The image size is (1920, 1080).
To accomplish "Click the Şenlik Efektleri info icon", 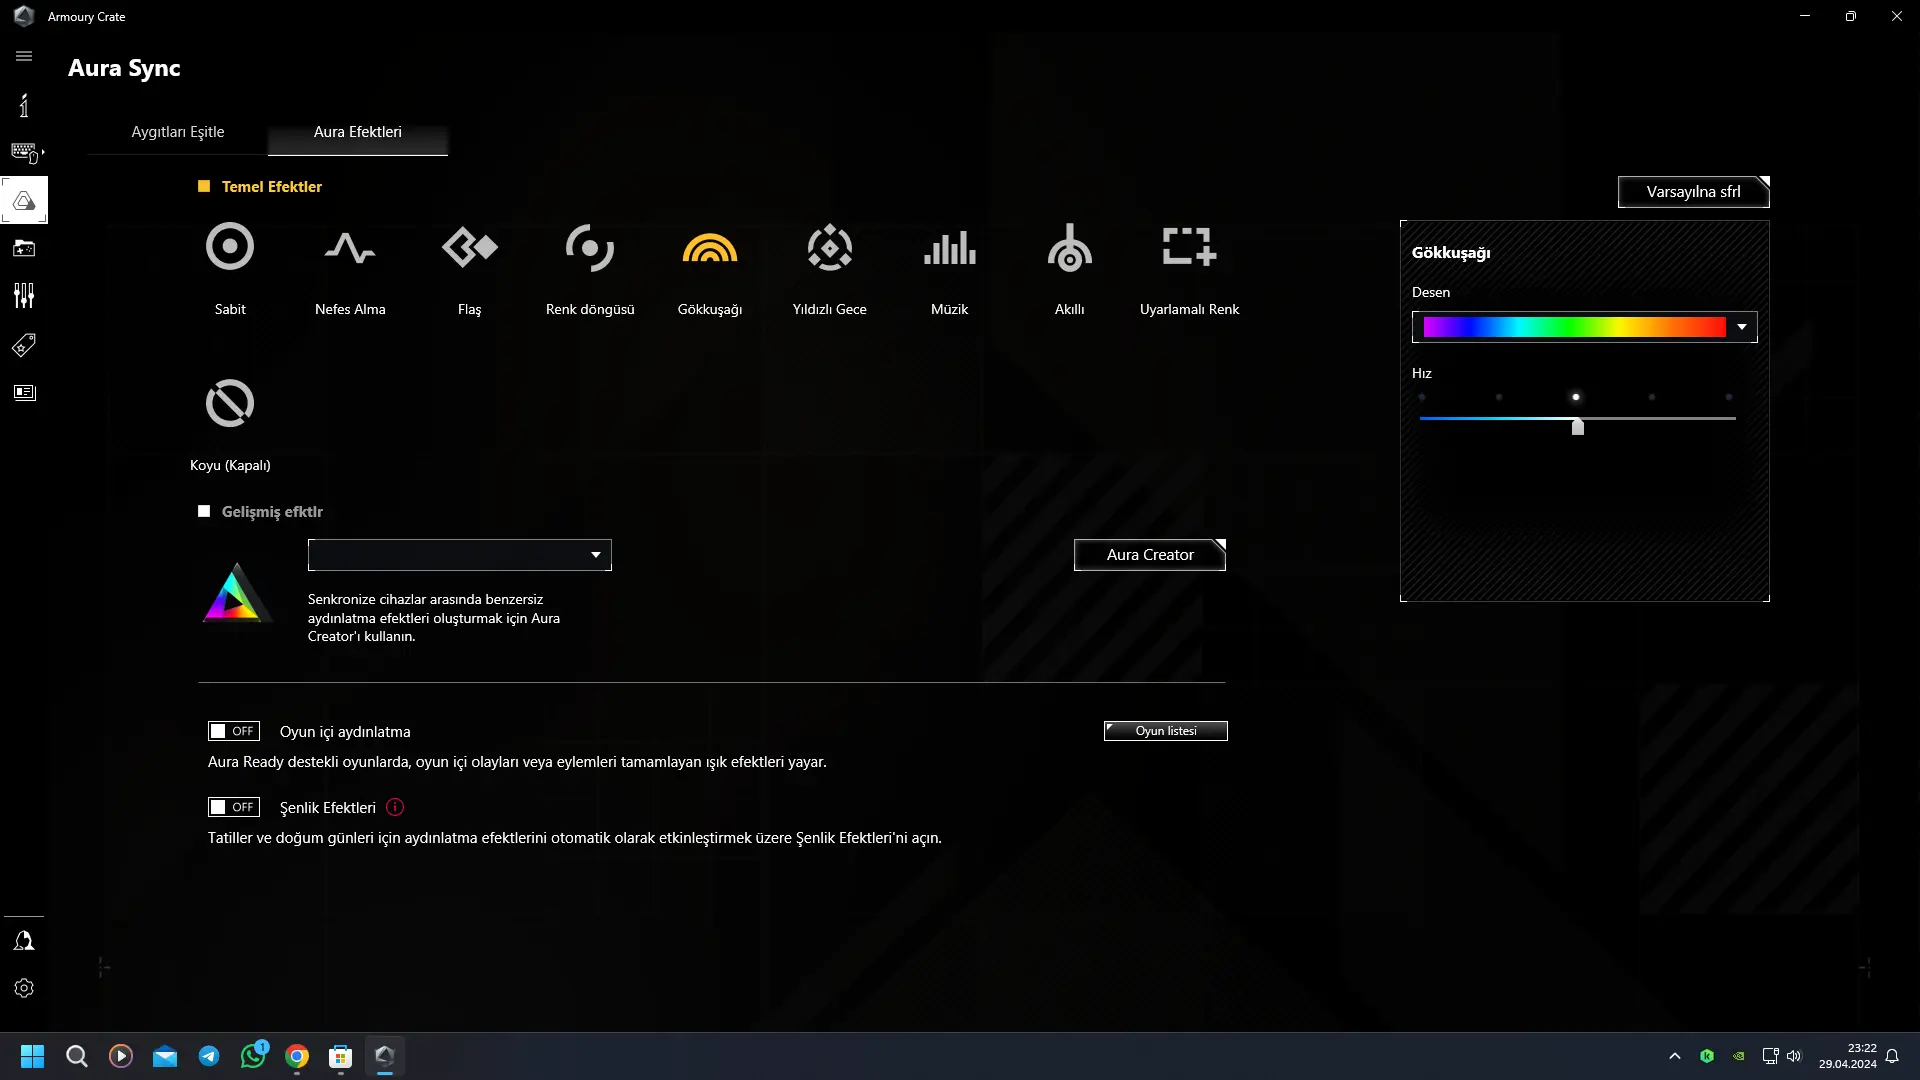I will [x=395, y=807].
